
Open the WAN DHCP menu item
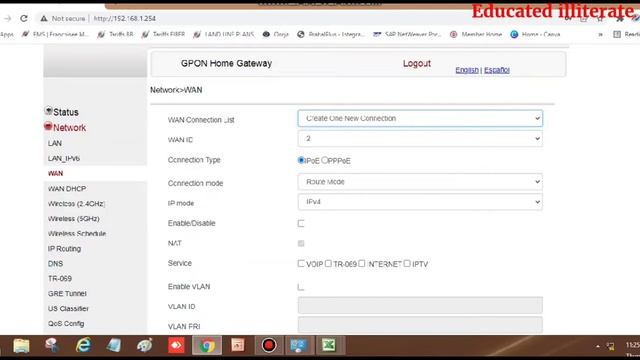[67, 189]
